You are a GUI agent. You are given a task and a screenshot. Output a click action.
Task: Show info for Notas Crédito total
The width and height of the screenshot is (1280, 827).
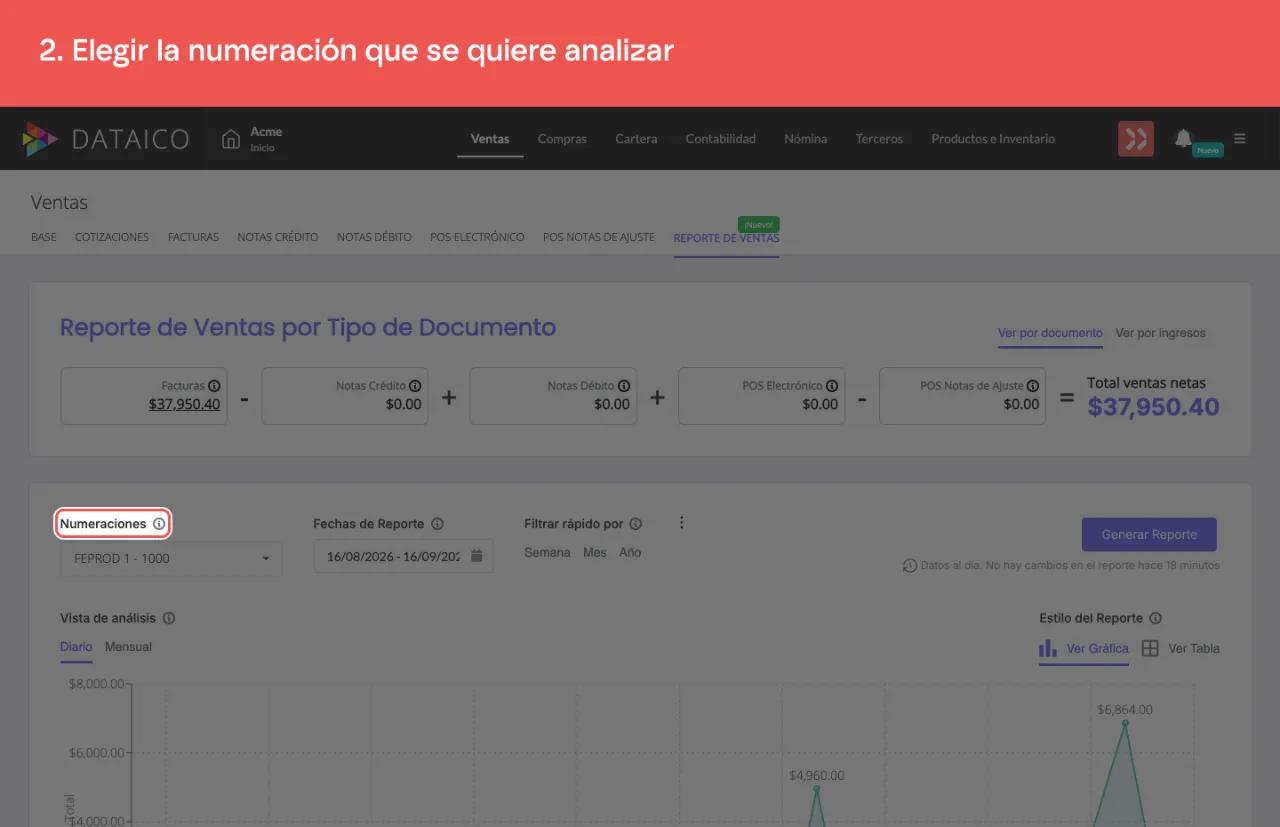coord(415,386)
